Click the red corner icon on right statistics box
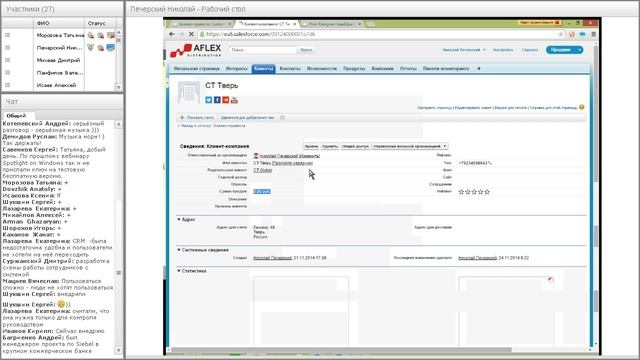The width and height of the screenshot is (640, 360). (550, 280)
